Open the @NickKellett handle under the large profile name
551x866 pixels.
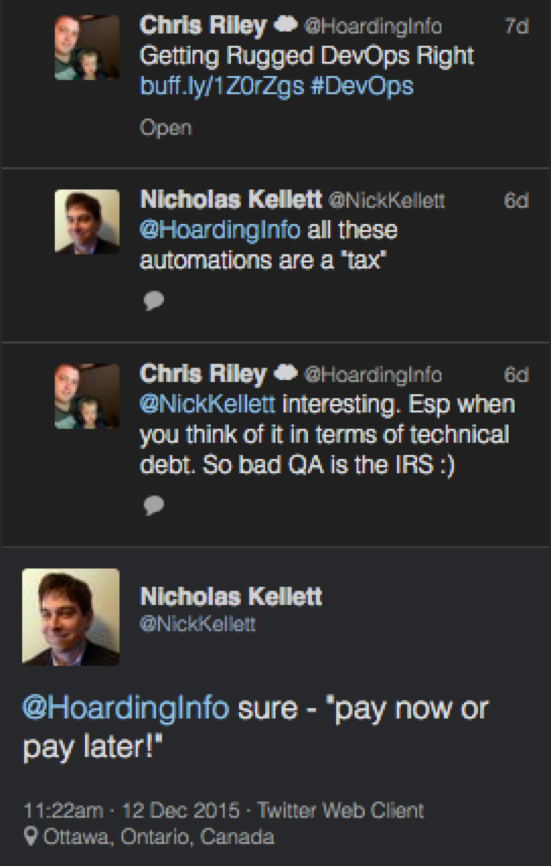(198, 624)
